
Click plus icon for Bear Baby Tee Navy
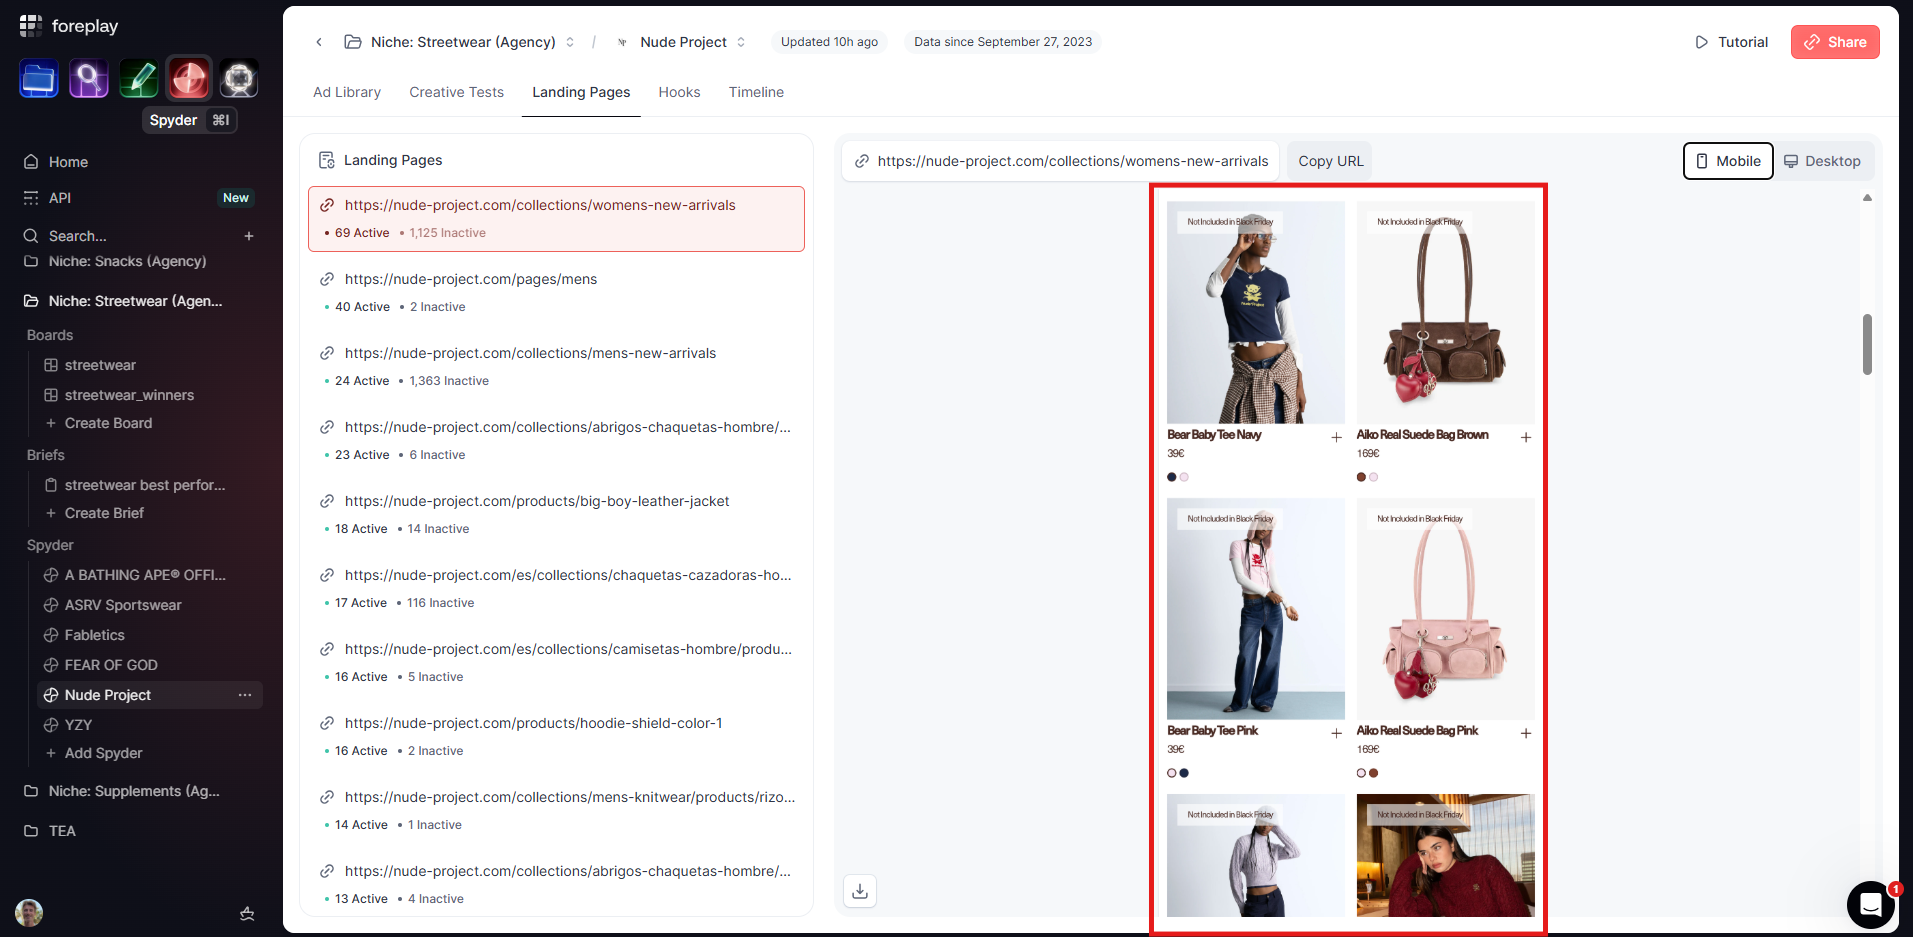click(1336, 437)
